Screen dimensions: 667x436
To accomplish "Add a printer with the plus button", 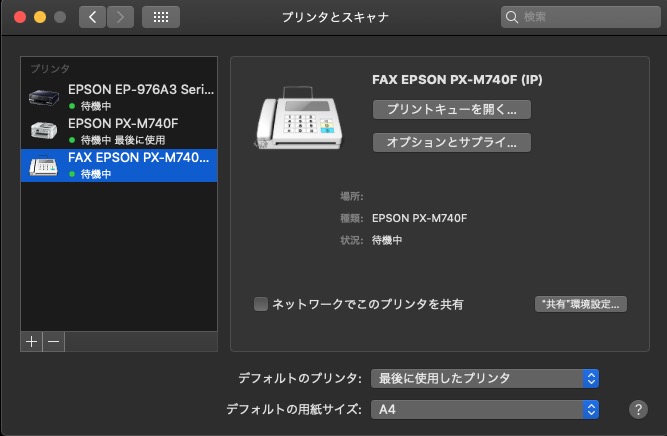I will click(31, 342).
